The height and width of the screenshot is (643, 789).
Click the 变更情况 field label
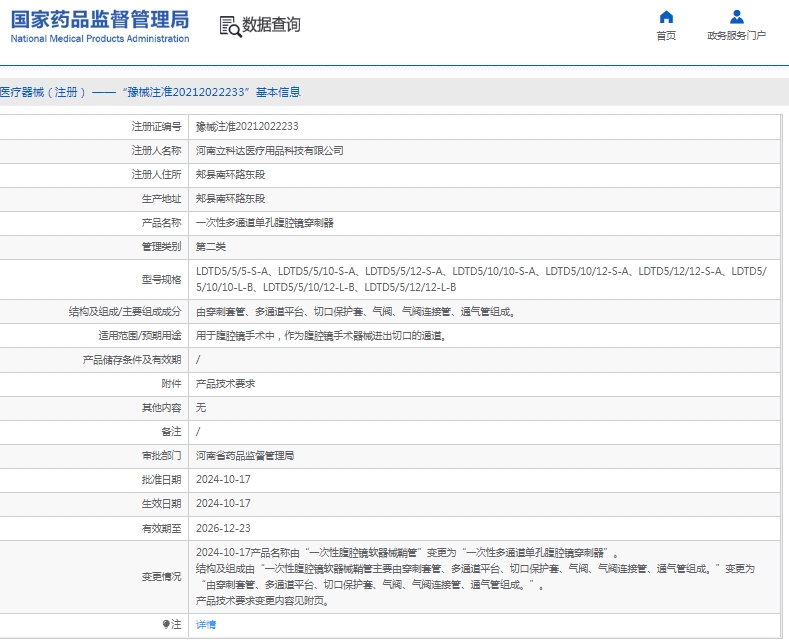click(x=162, y=577)
